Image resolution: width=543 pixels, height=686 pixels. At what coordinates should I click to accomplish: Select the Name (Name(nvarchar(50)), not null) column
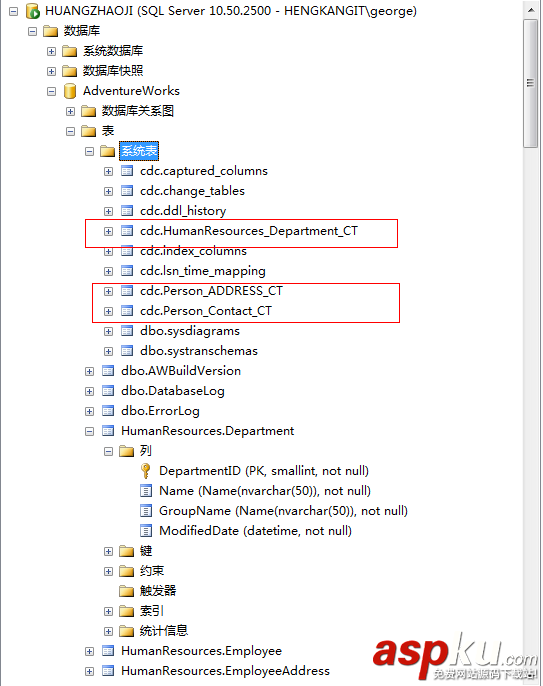tap(265, 491)
